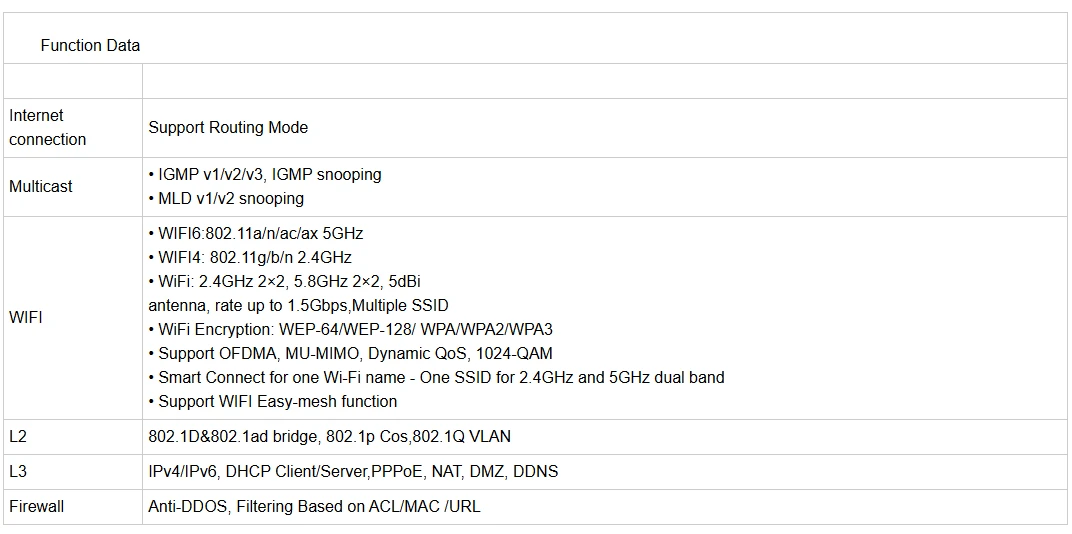This screenshot has width=1072, height=534.
Task: Click the Function Data table header
Action: tap(90, 46)
